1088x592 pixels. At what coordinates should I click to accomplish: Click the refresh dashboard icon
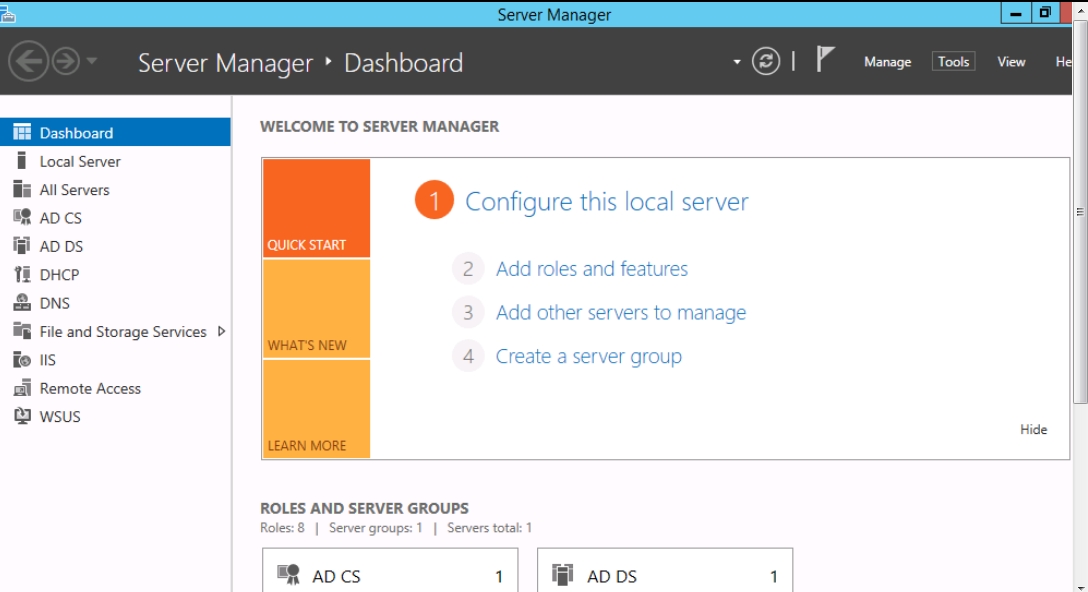[x=766, y=62]
